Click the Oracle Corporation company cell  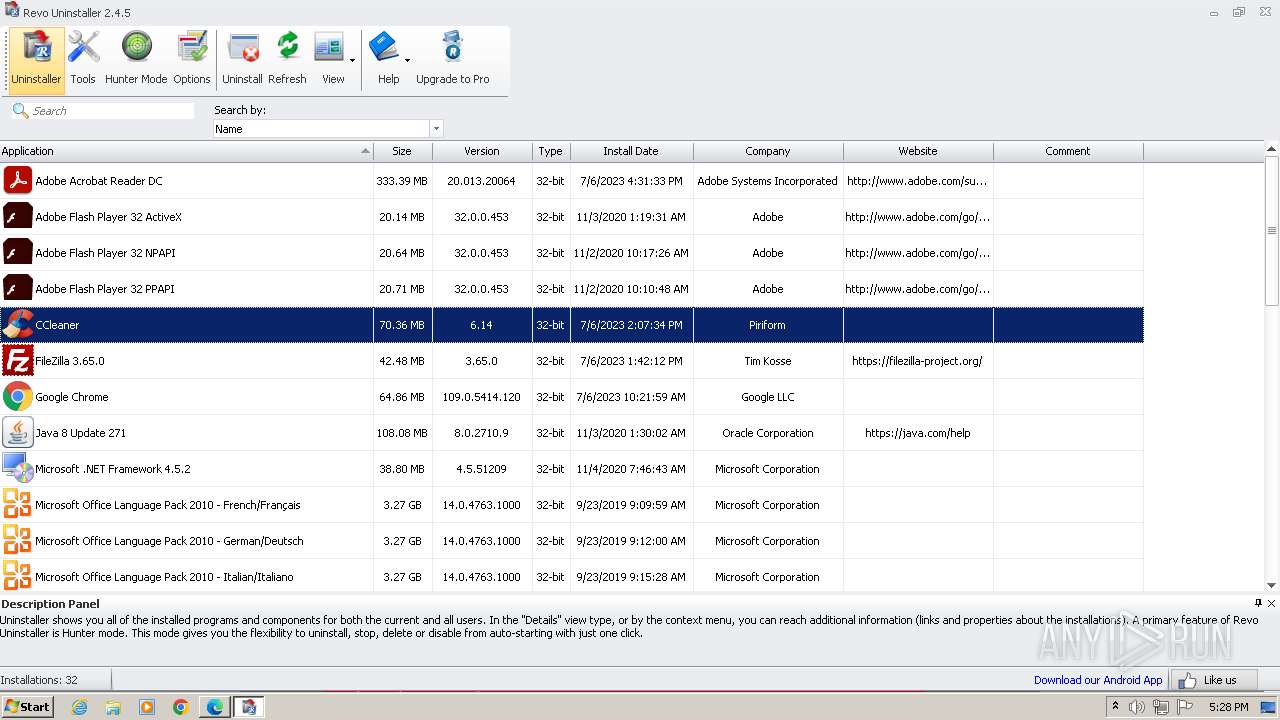click(x=768, y=433)
